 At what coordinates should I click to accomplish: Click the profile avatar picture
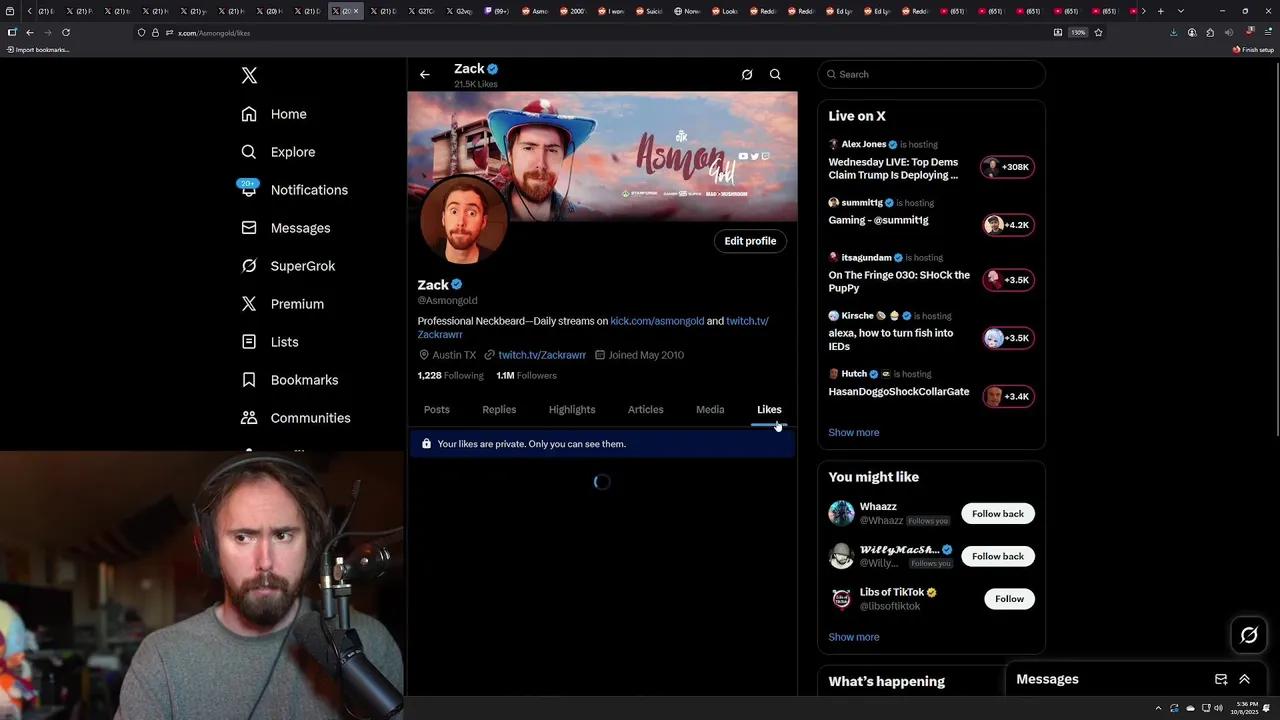(463, 221)
